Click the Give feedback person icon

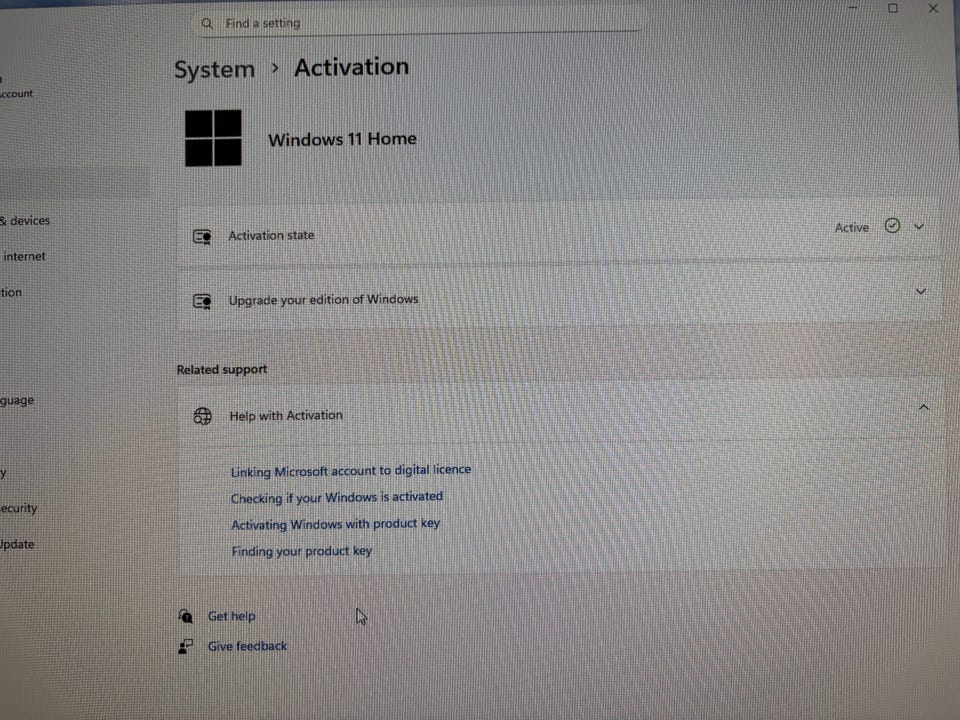(x=186, y=646)
